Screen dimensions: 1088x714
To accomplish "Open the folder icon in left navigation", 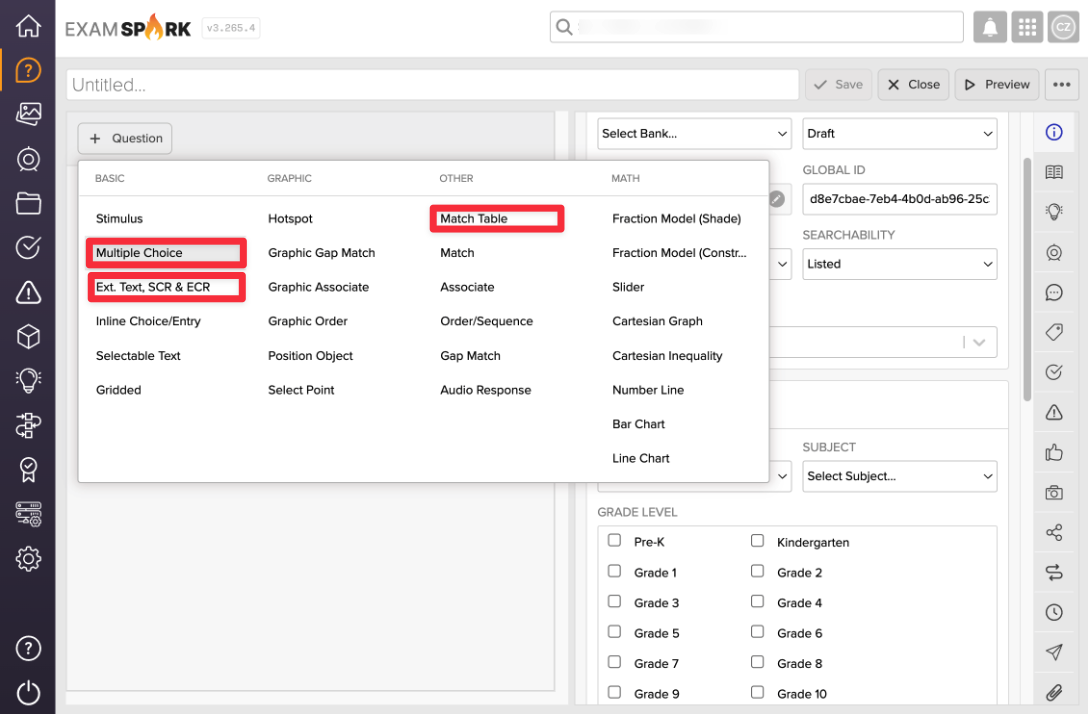I will click(x=28, y=203).
